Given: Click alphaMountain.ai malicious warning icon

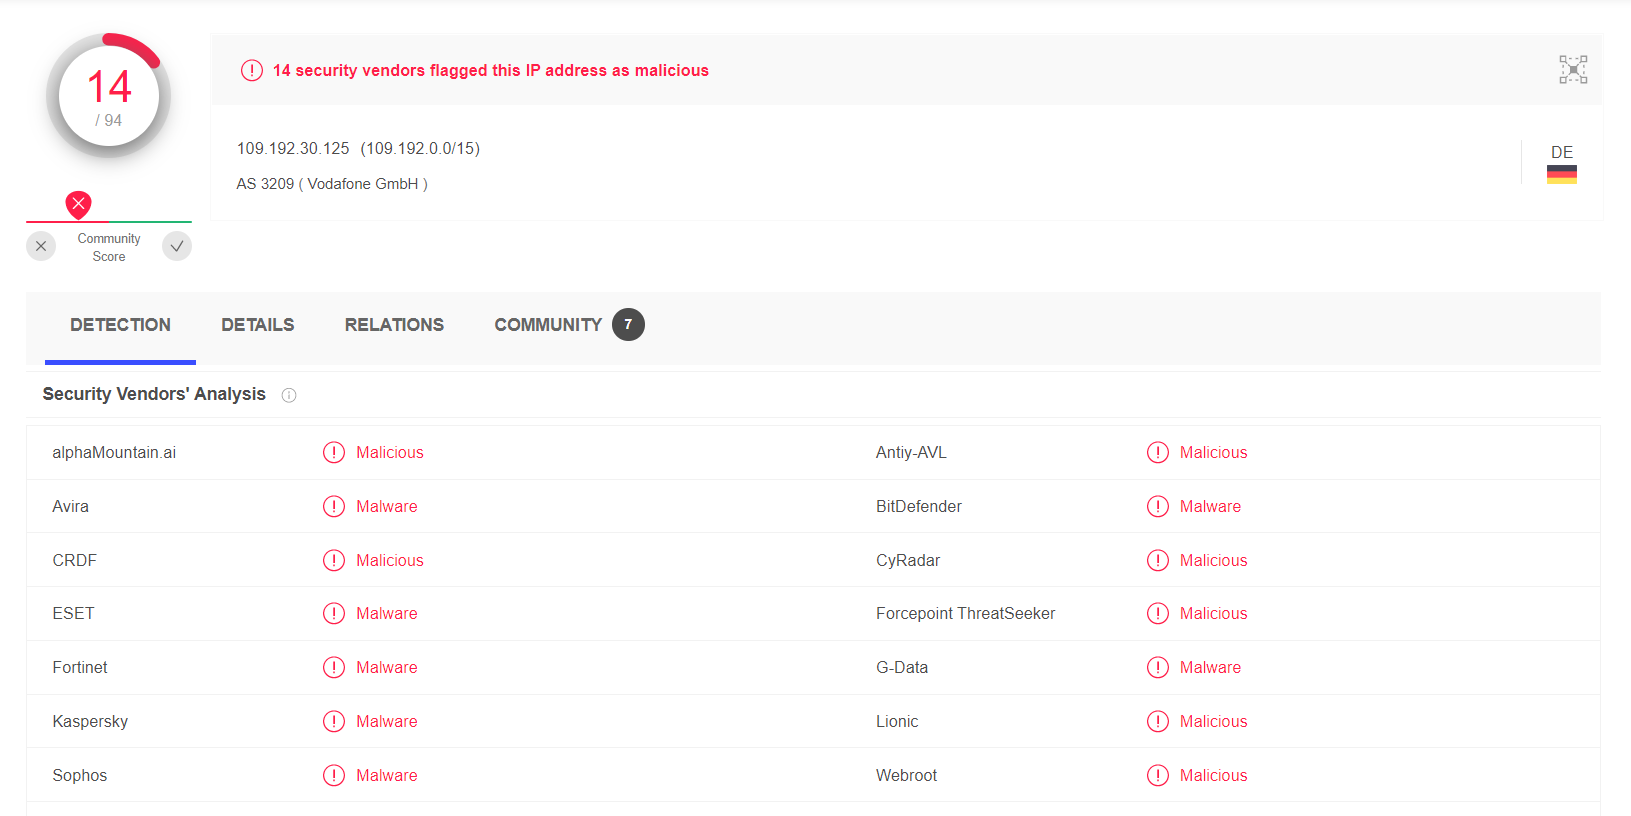Looking at the screenshot, I should point(334,453).
